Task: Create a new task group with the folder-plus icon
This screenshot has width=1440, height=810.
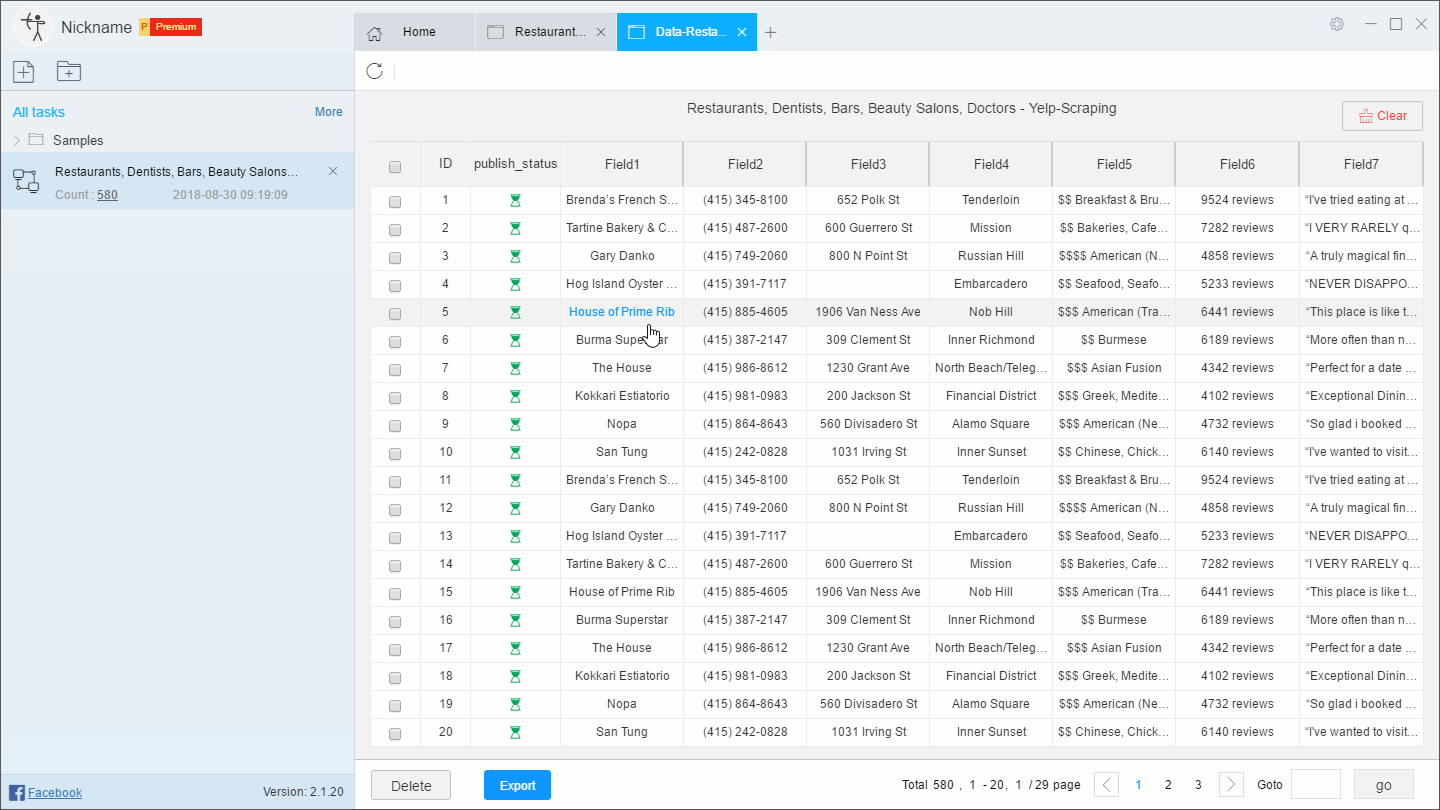Action: click(67, 71)
